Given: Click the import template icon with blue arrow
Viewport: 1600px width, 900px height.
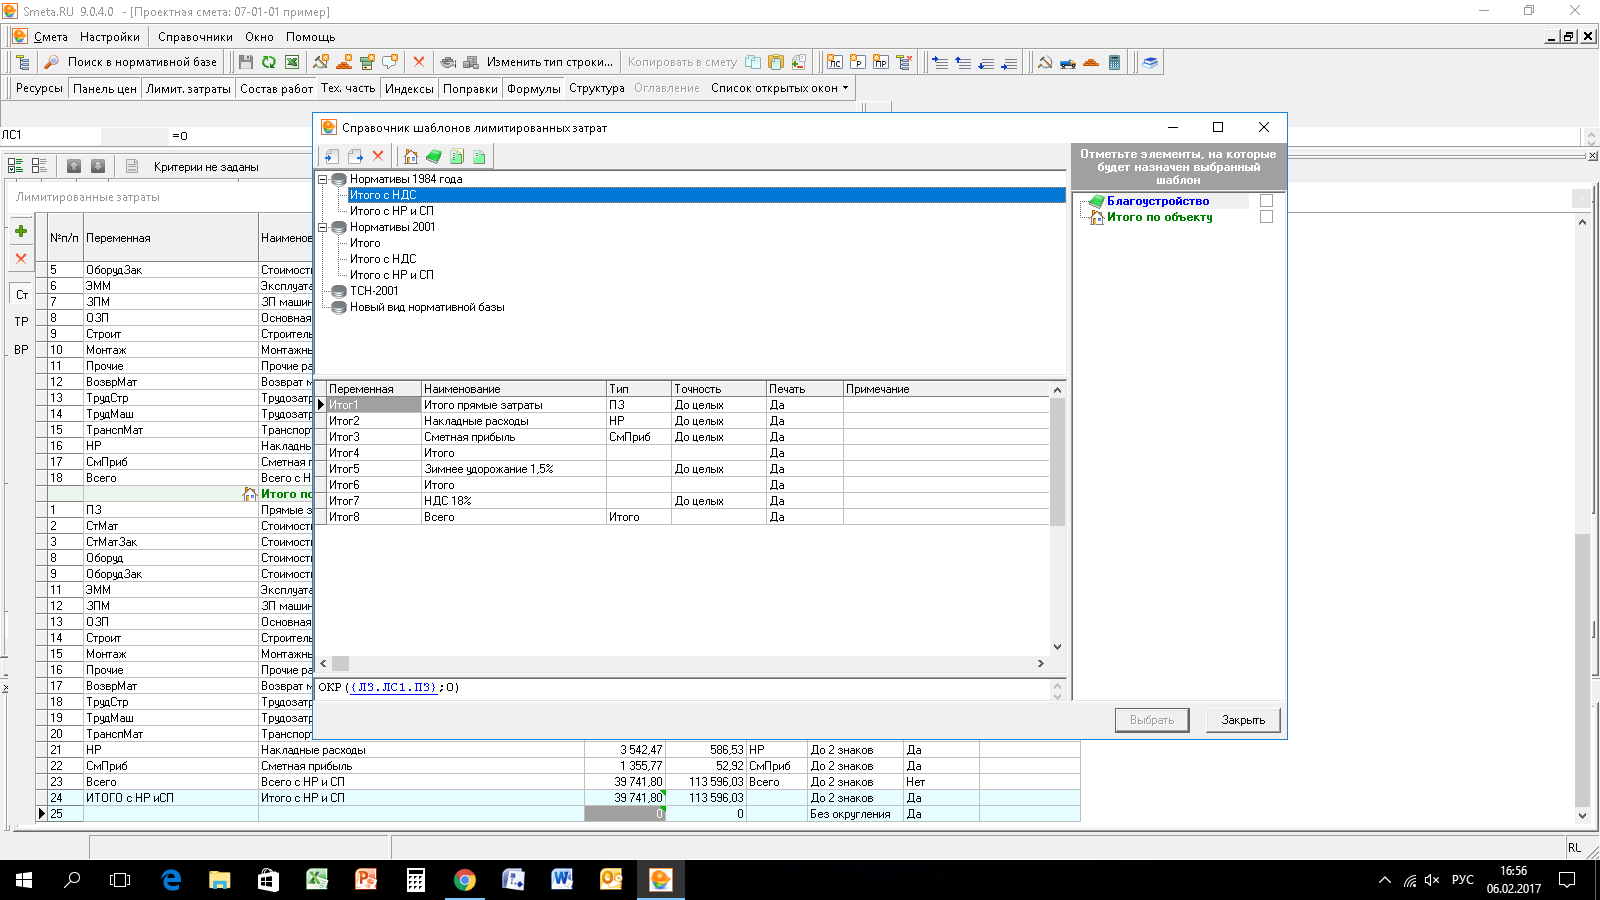Looking at the screenshot, I should pos(332,156).
